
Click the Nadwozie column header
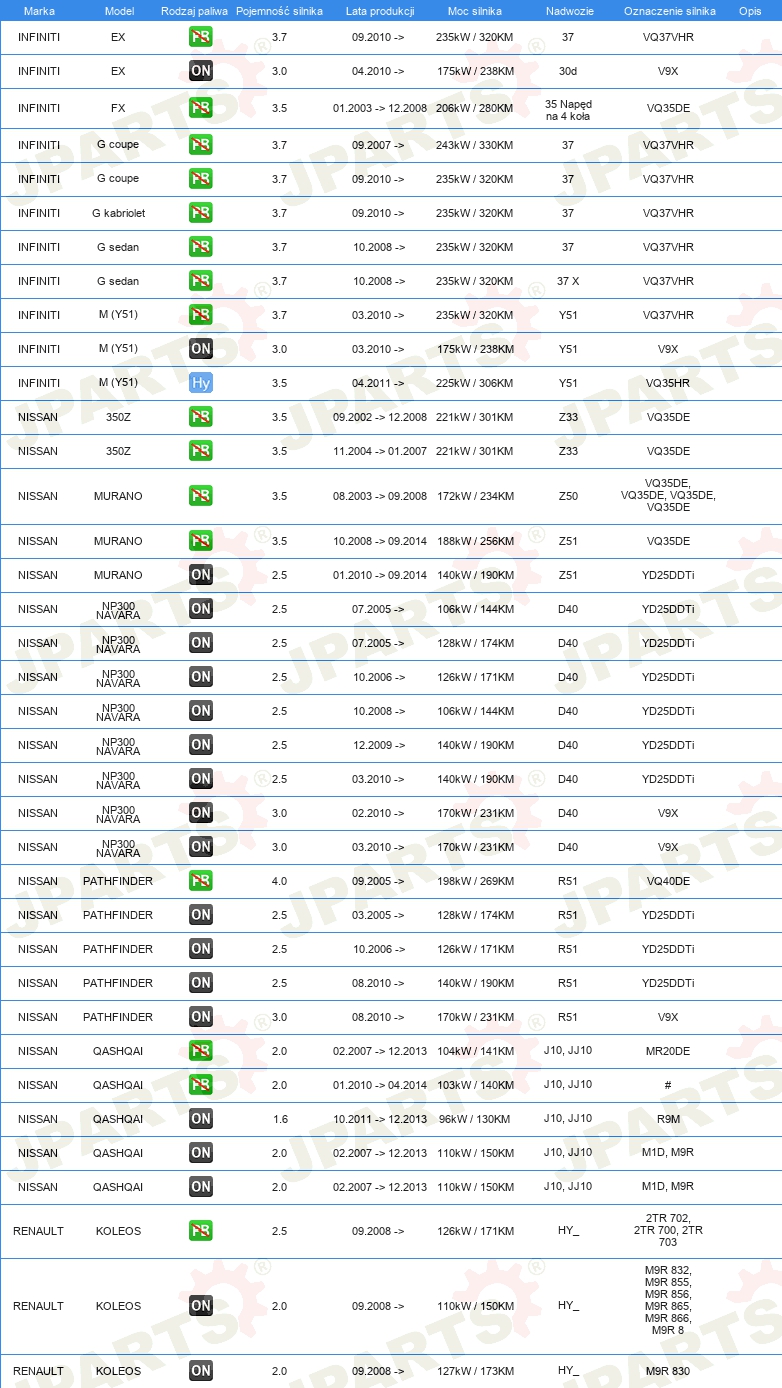click(x=568, y=11)
